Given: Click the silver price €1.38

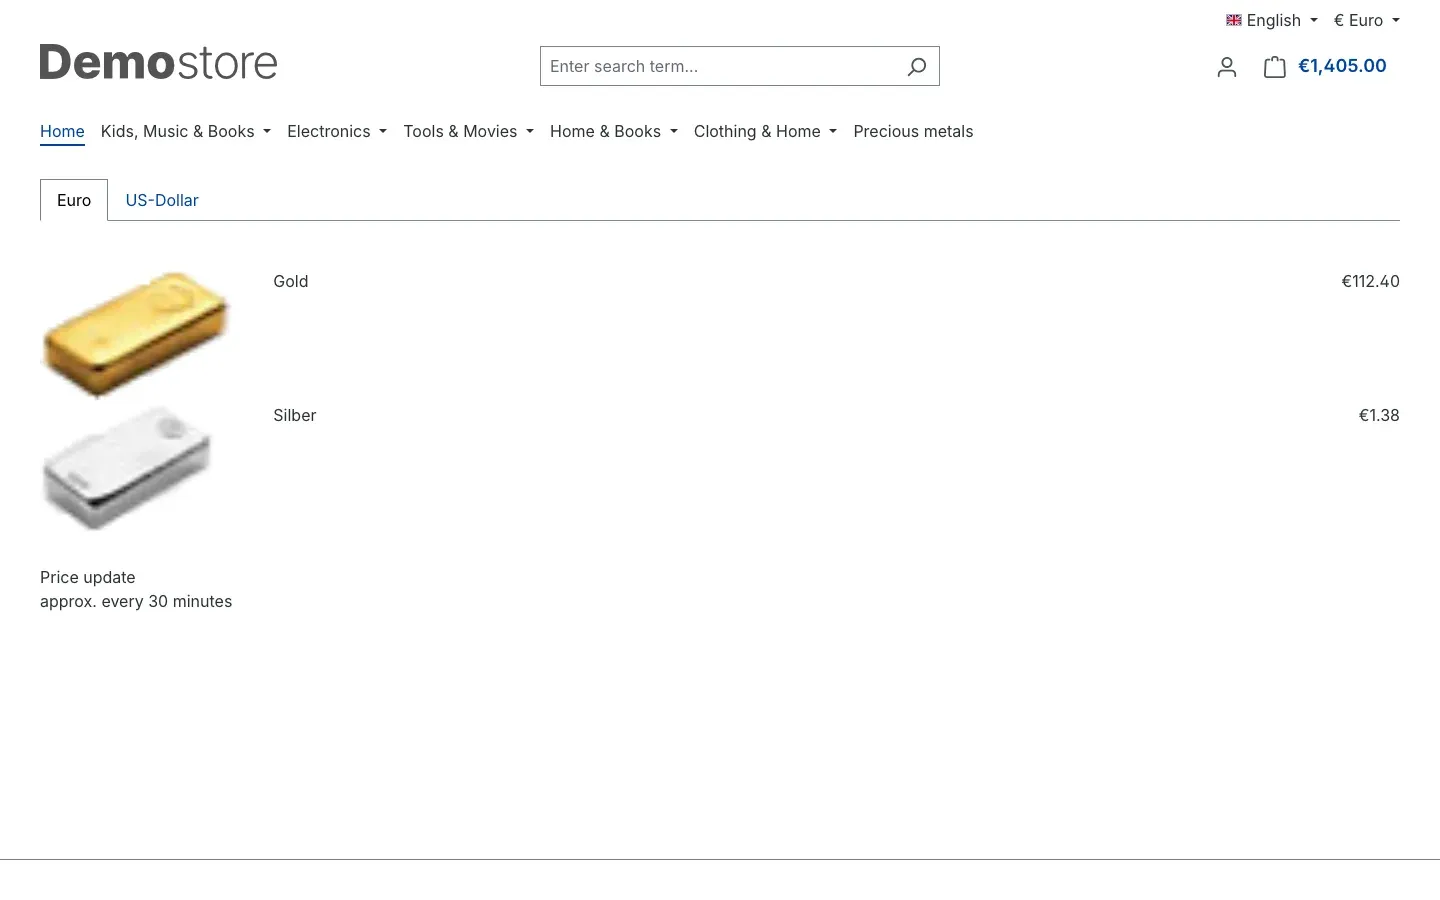Looking at the screenshot, I should click(x=1379, y=415).
